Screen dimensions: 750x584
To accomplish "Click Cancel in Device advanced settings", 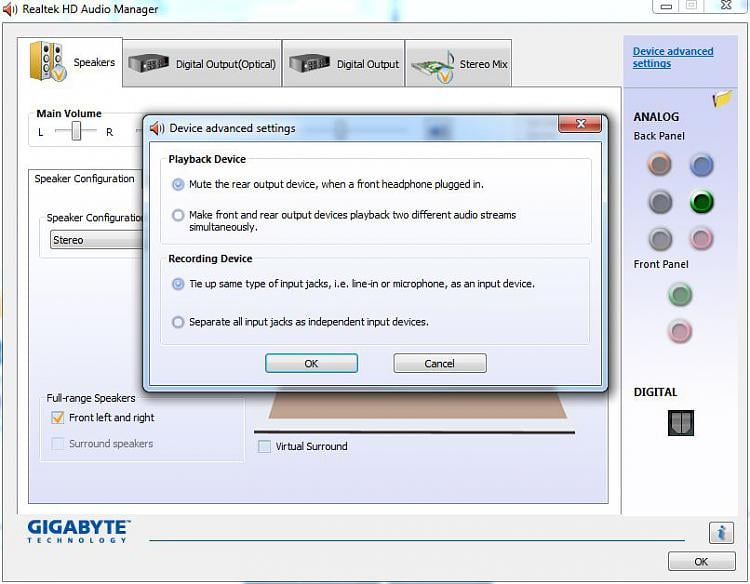I will click(x=440, y=364).
